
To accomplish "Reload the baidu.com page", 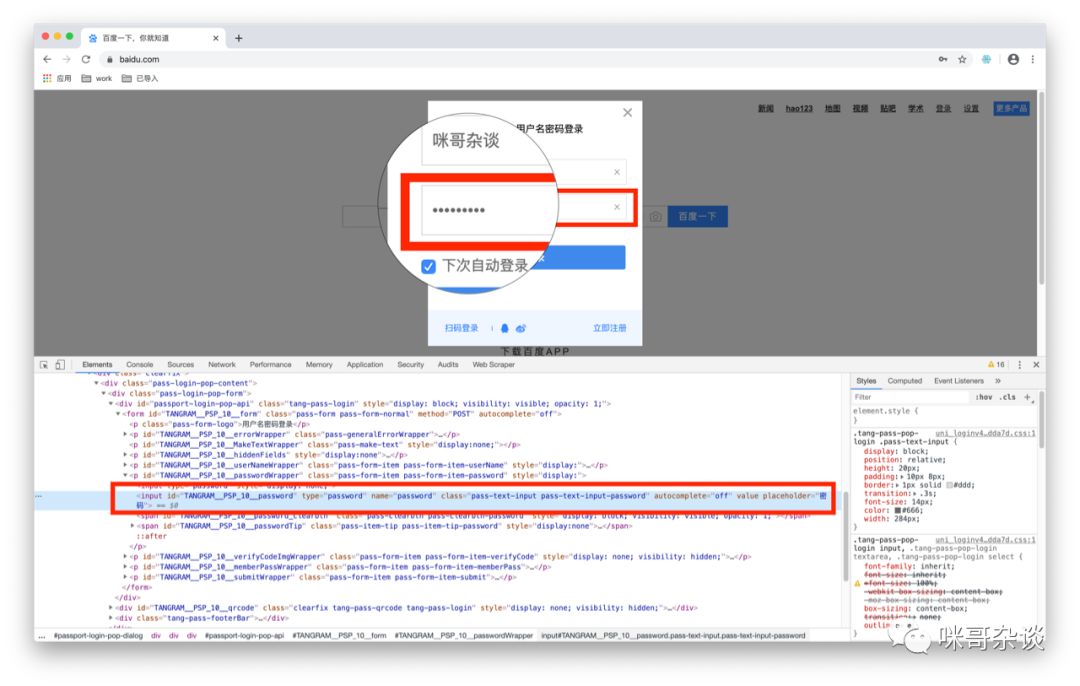I will coord(86,59).
